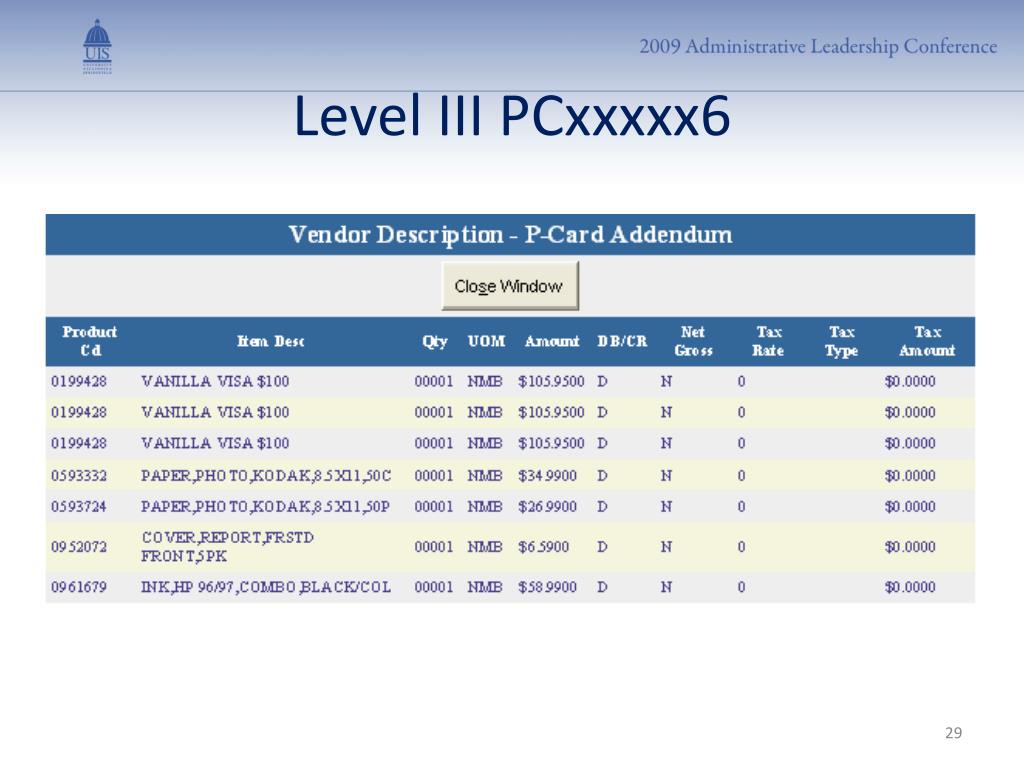Click slide page number 29
Screen dimensions: 1024x768
[953, 733]
